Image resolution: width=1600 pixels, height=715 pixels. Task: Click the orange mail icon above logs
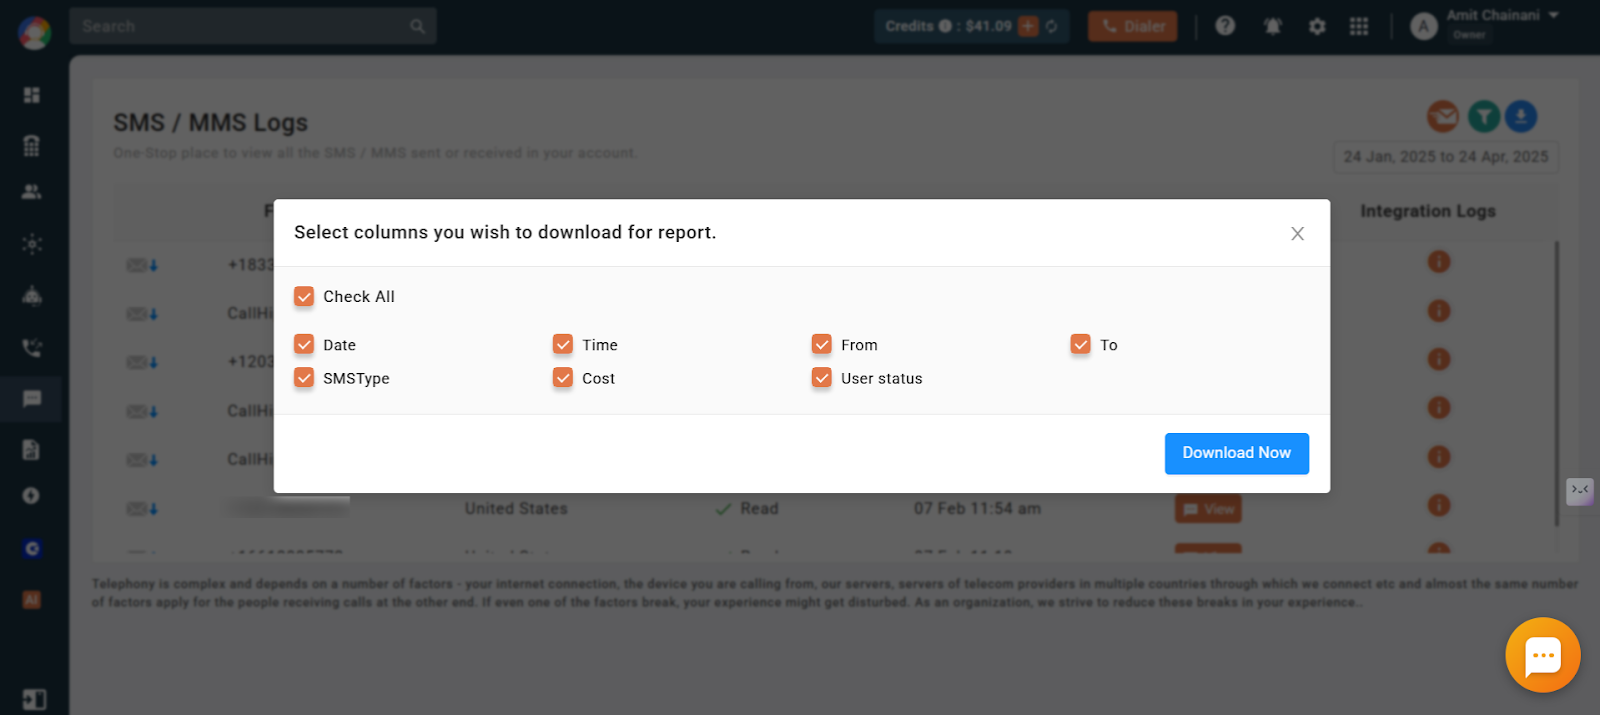pyautogui.click(x=1443, y=117)
